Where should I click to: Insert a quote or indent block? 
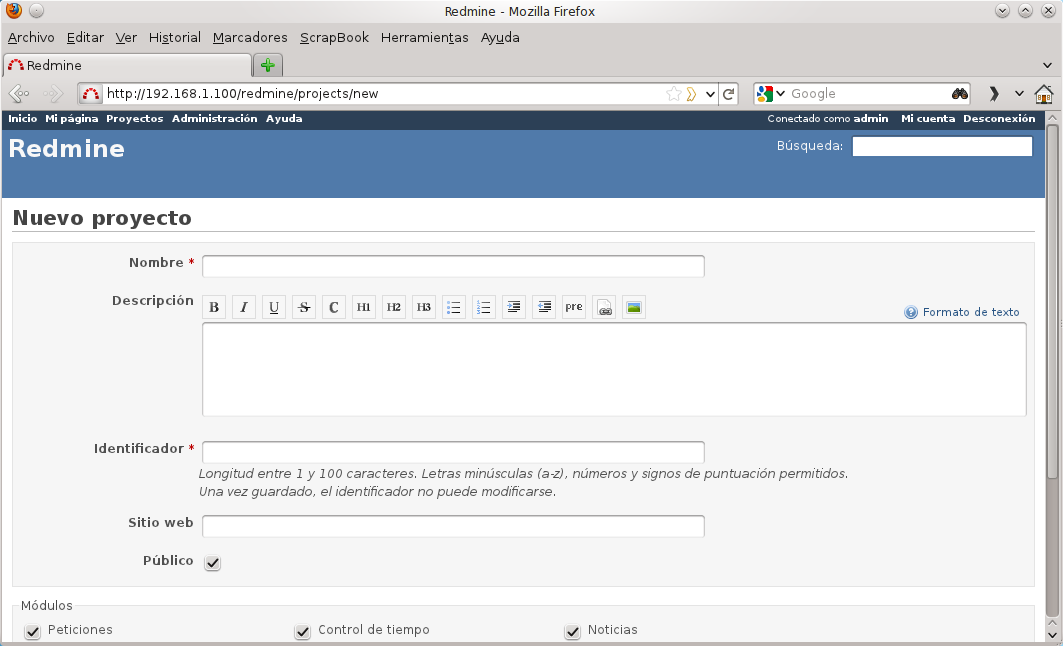514,307
